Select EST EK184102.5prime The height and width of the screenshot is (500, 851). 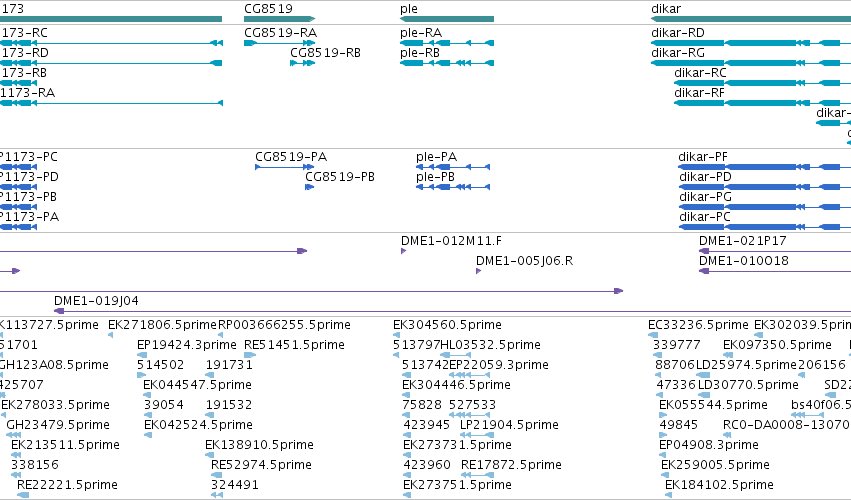coord(719,485)
